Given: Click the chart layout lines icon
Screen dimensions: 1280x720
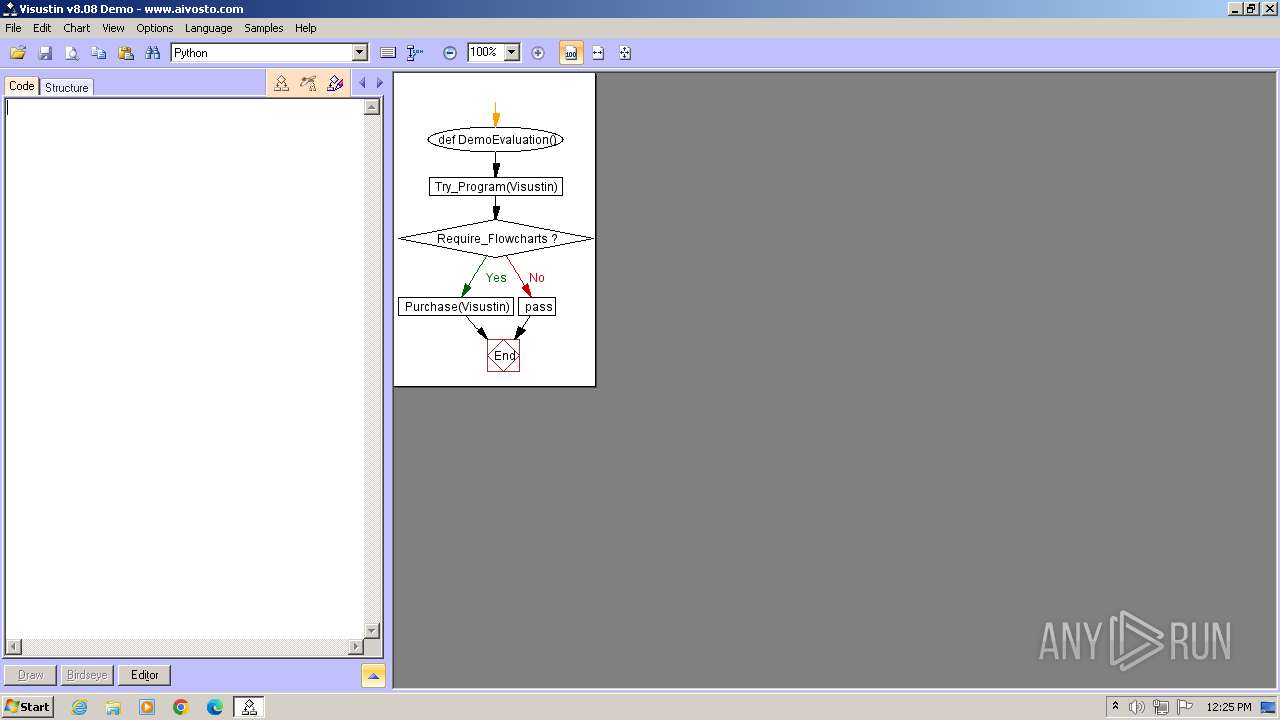Looking at the screenshot, I should point(389,53).
